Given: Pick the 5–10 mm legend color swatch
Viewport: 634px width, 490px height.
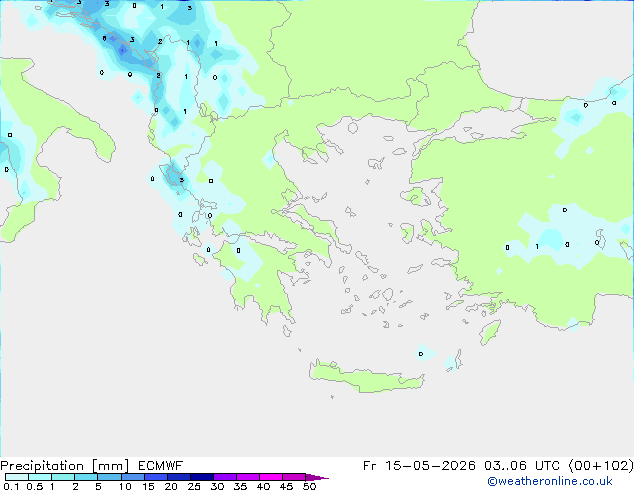Looking at the screenshot, I should 109,477.
